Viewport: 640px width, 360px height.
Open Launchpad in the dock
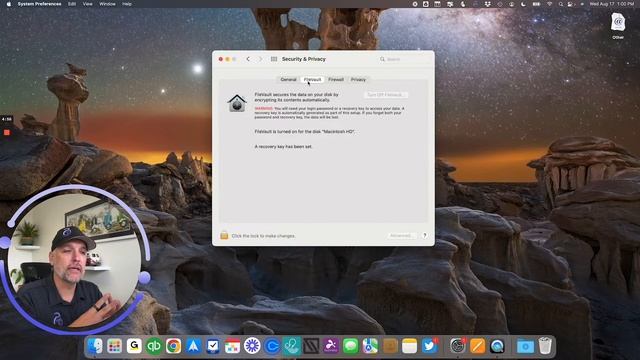coord(115,346)
